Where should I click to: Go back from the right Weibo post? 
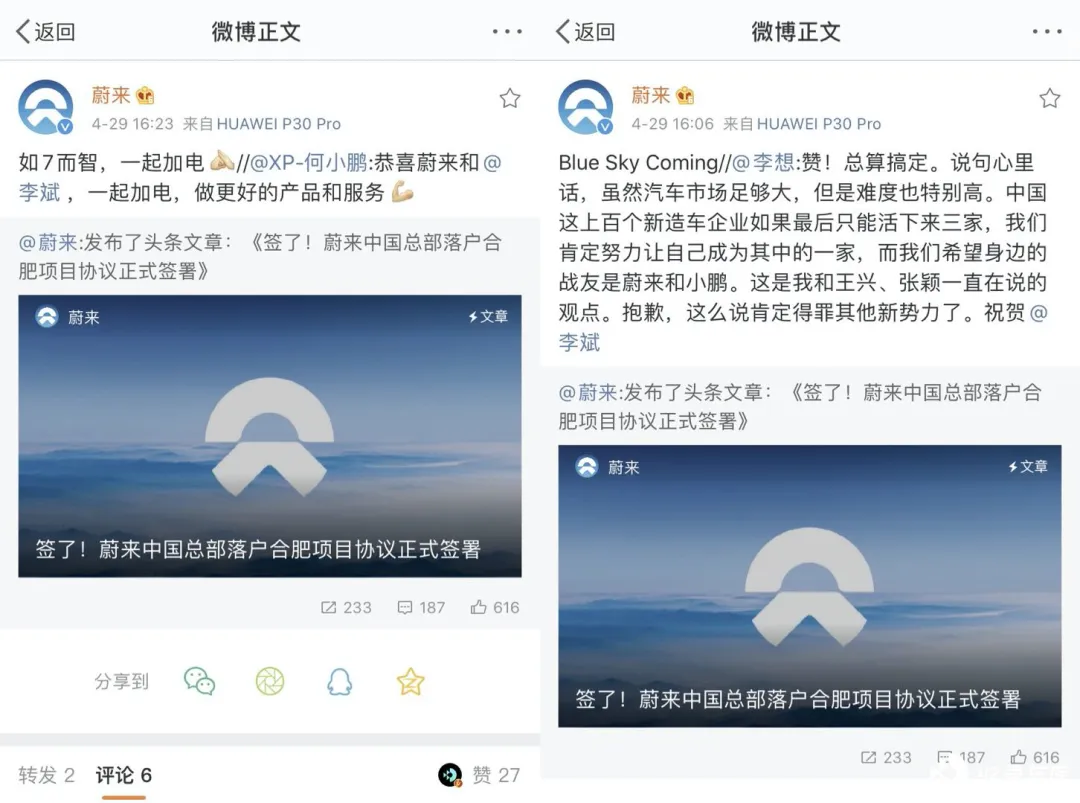pyautogui.click(x=585, y=32)
